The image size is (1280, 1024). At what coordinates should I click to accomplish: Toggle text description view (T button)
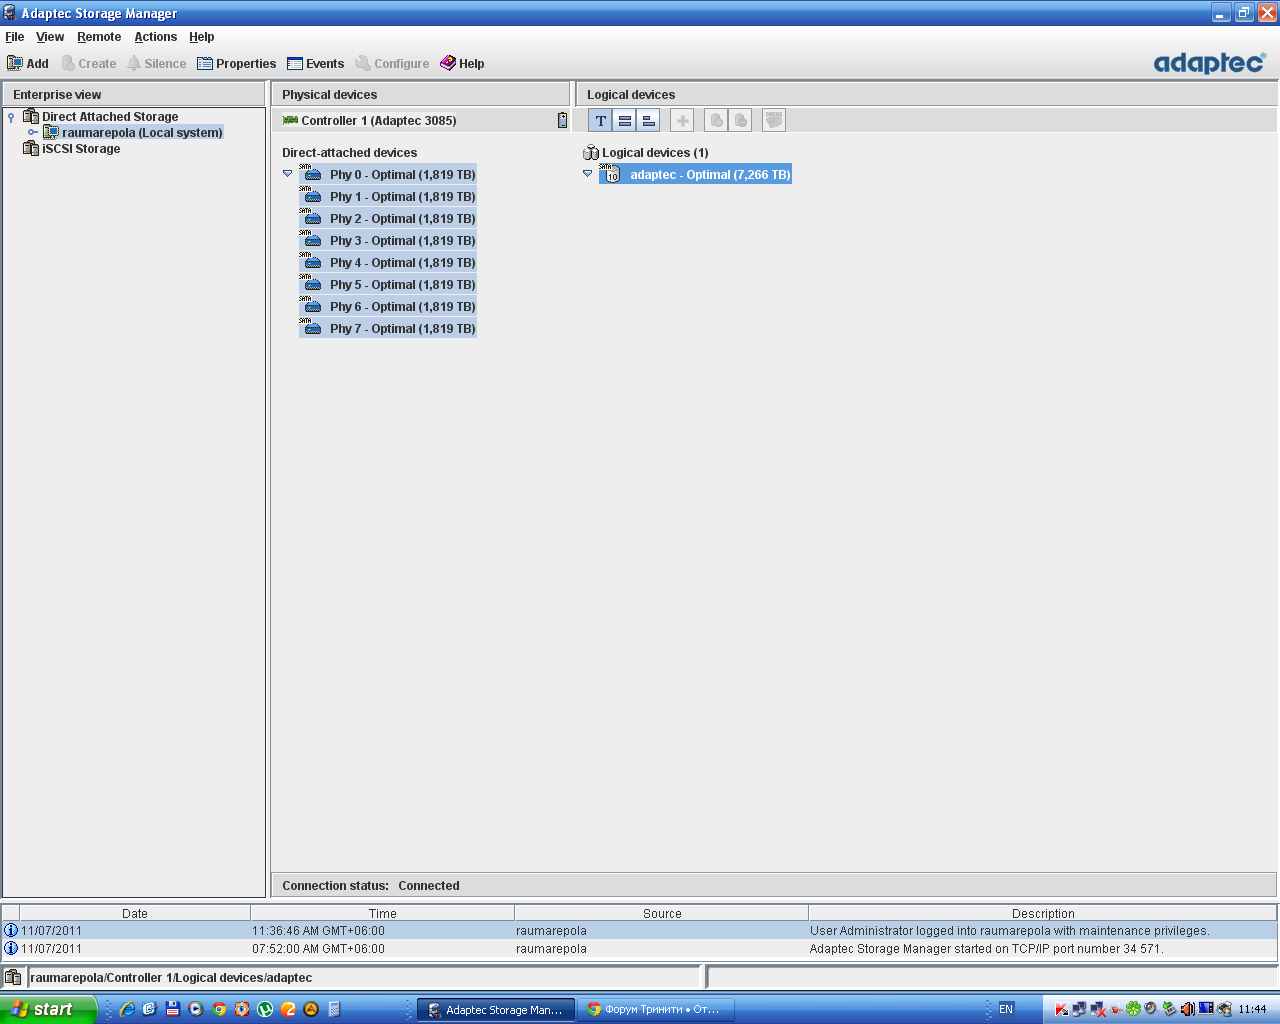coord(600,121)
